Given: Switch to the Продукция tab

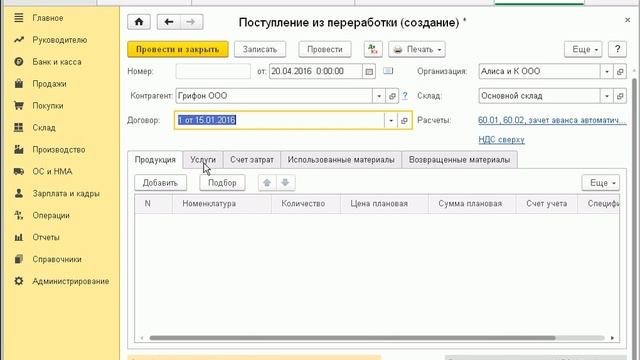Looking at the screenshot, I should point(155,160).
